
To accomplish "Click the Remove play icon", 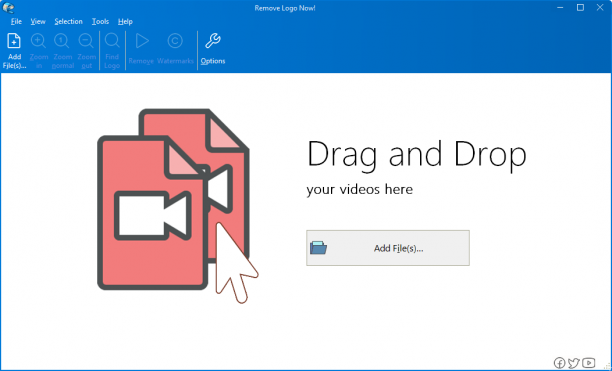I will 142,41.
